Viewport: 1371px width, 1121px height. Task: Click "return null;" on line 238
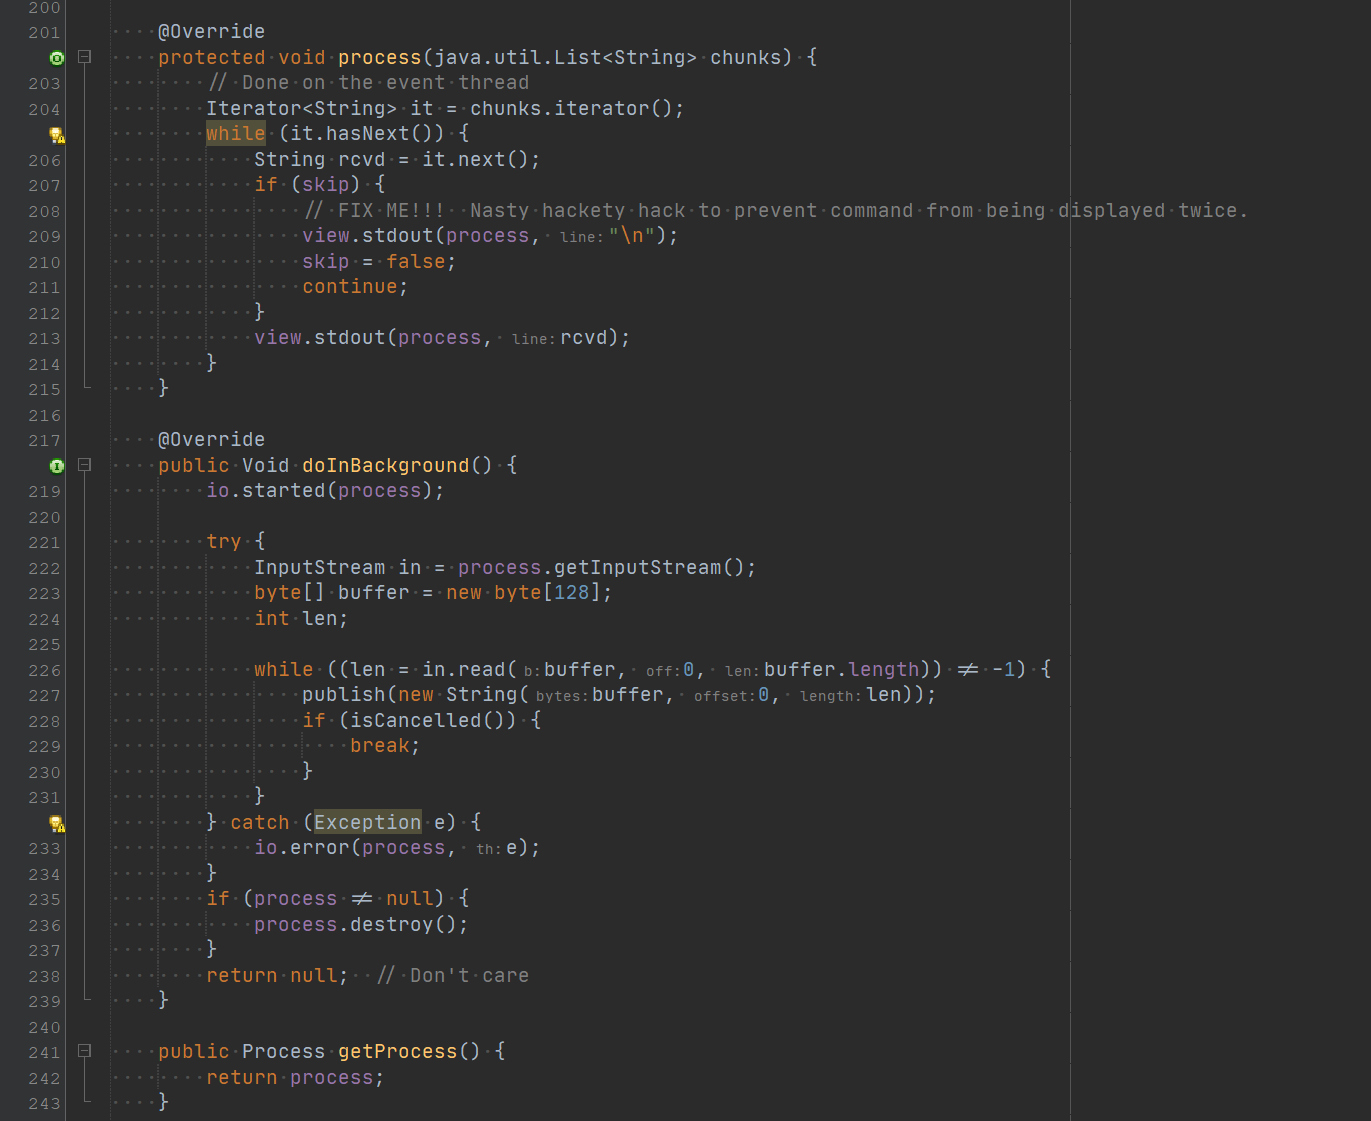278,976
